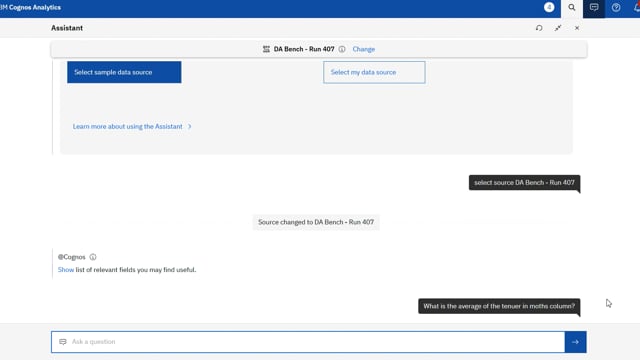Close the Assistant panel
The width and height of the screenshot is (640, 360).
(x=577, y=28)
